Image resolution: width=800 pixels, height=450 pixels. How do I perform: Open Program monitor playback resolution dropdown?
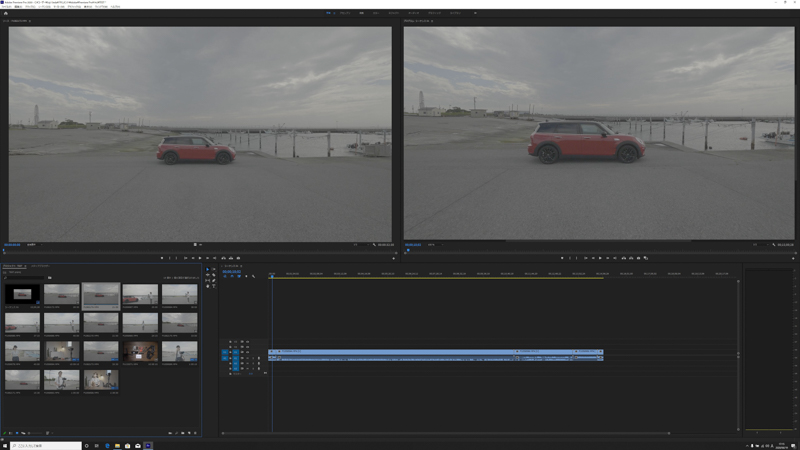tap(759, 245)
